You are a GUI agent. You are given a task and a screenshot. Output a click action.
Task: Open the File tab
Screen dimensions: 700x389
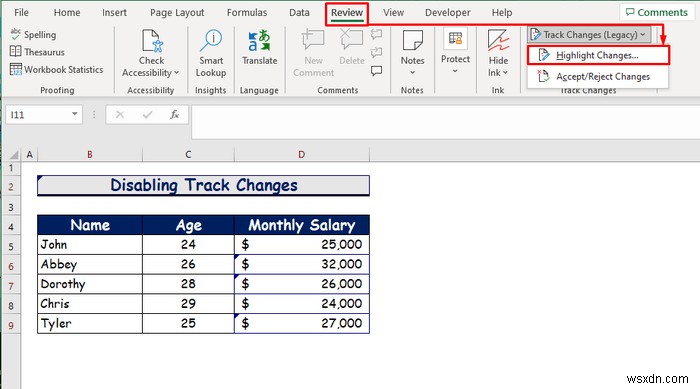[21, 13]
